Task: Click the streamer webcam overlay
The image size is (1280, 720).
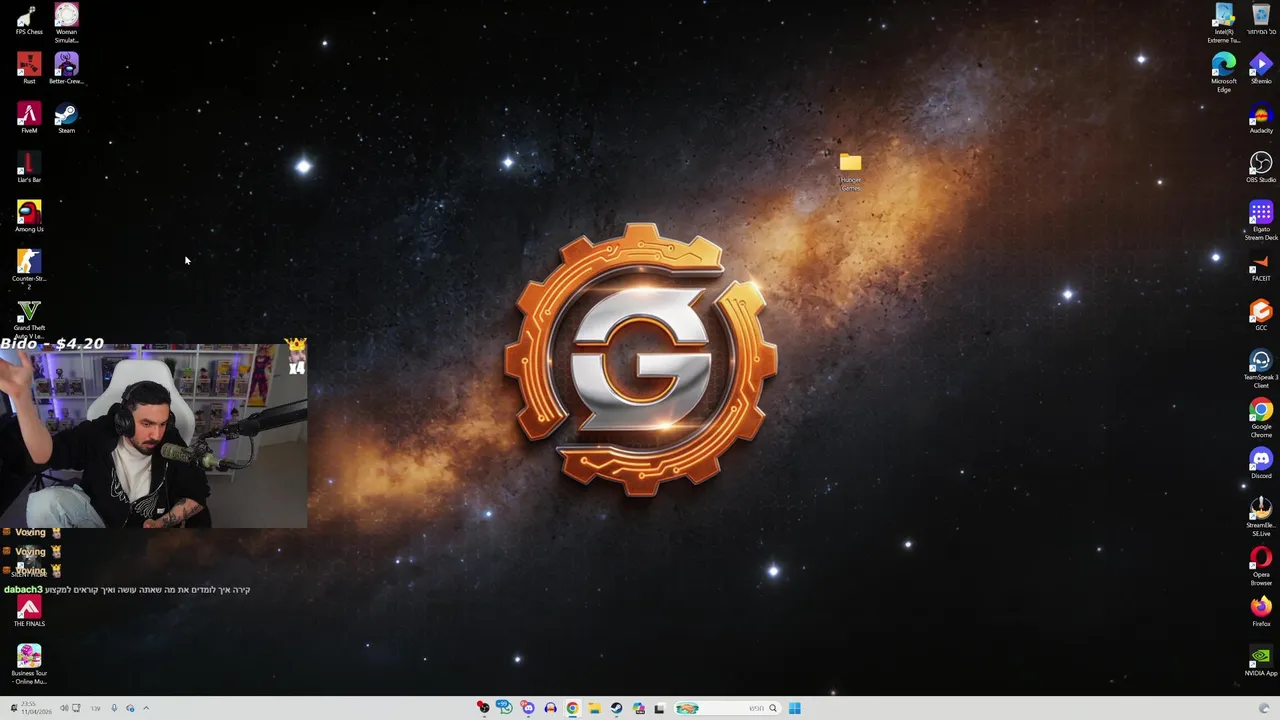Action: (x=153, y=435)
